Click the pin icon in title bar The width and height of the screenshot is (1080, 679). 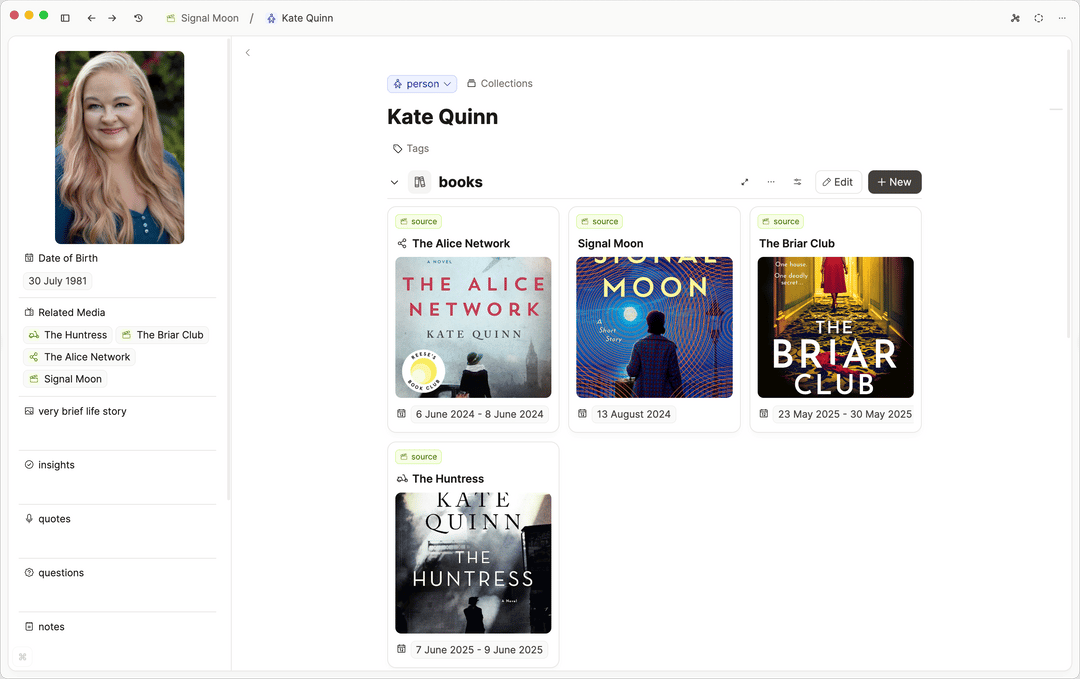(x=1015, y=18)
